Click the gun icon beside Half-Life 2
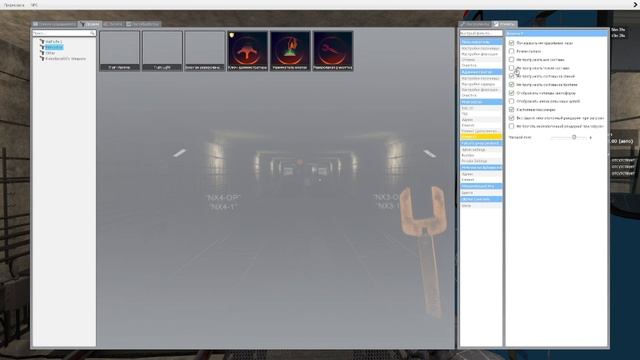The width and height of the screenshot is (640, 360). (x=42, y=42)
